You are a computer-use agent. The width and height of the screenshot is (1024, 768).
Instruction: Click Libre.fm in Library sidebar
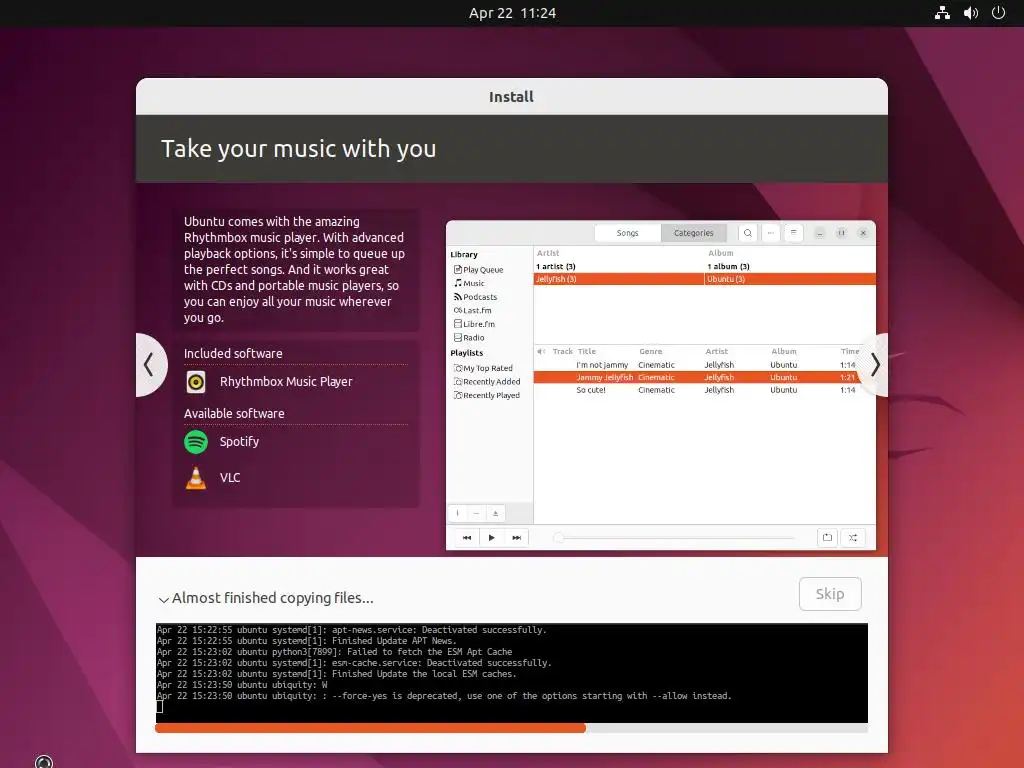pos(475,324)
